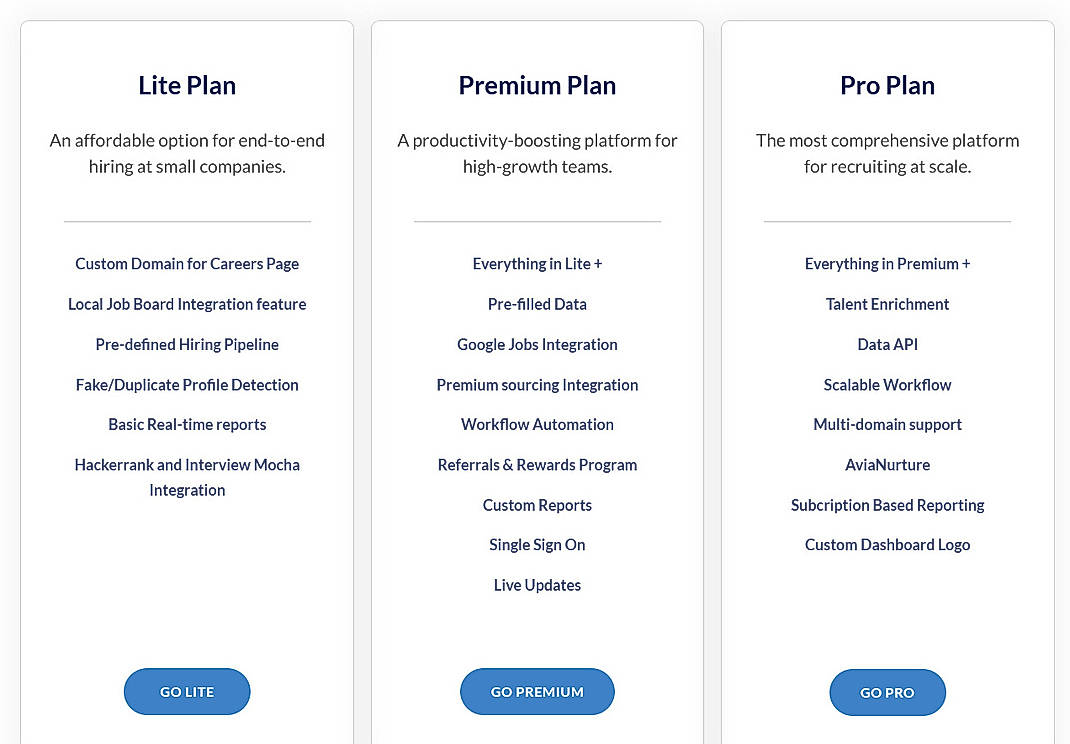Click Hackerrank and Interview Mocha Integration
This screenshot has width=1070, height=744.
(186, 477)
